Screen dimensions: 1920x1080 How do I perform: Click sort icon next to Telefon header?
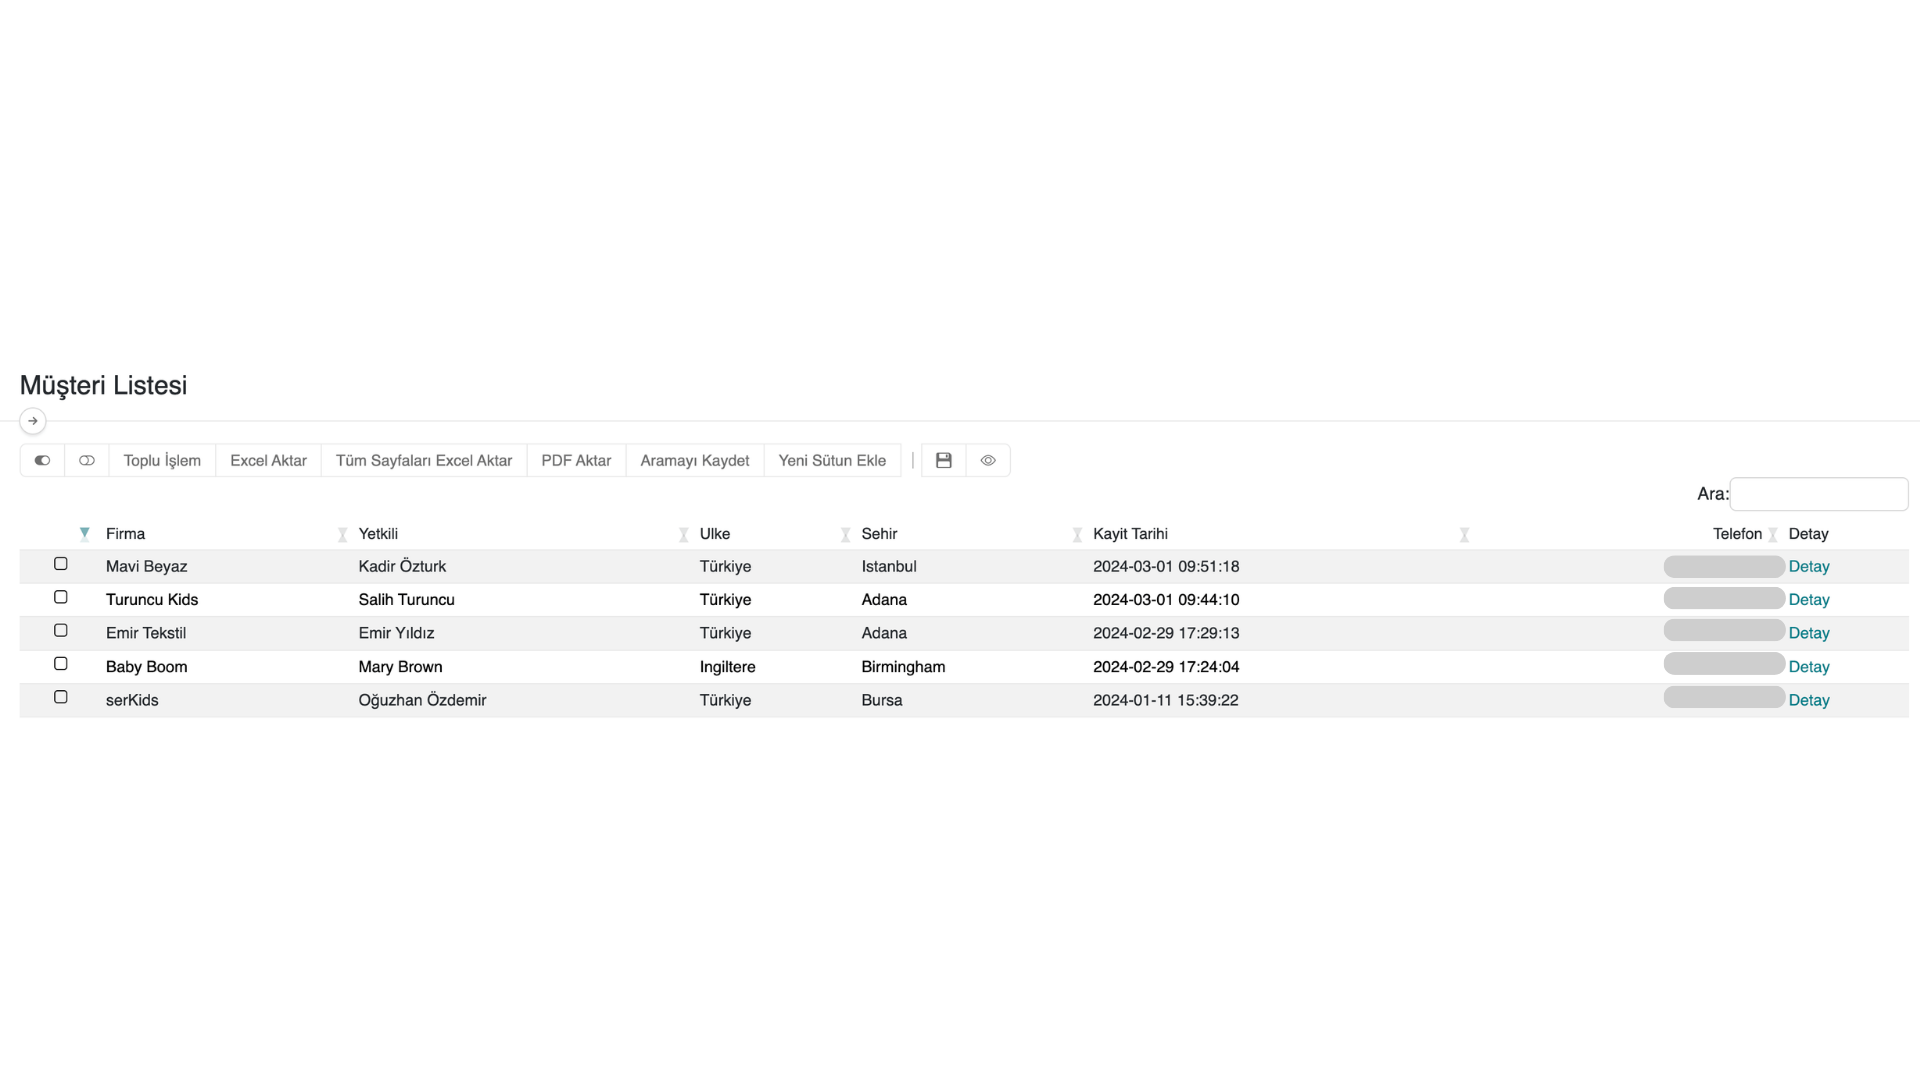(x=1773, y=535)
